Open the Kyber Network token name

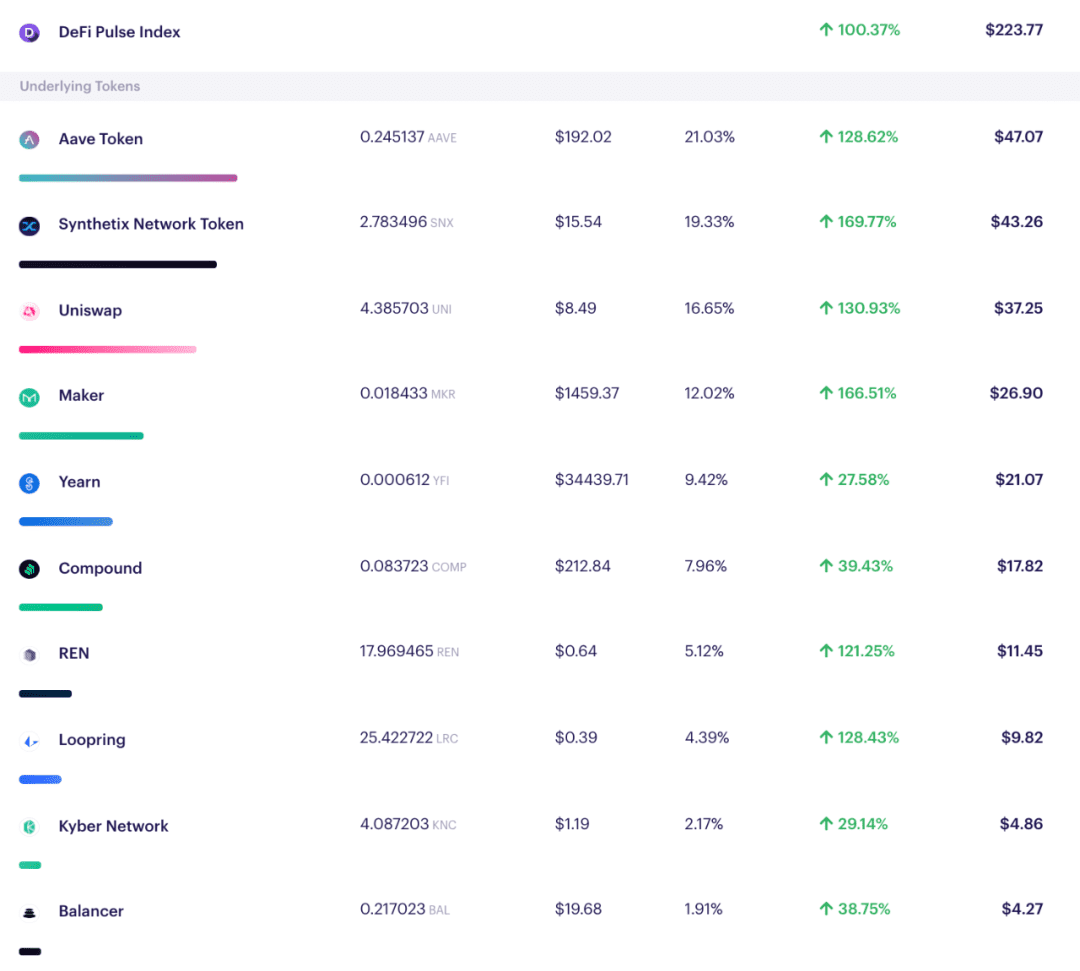coord(113,826)
